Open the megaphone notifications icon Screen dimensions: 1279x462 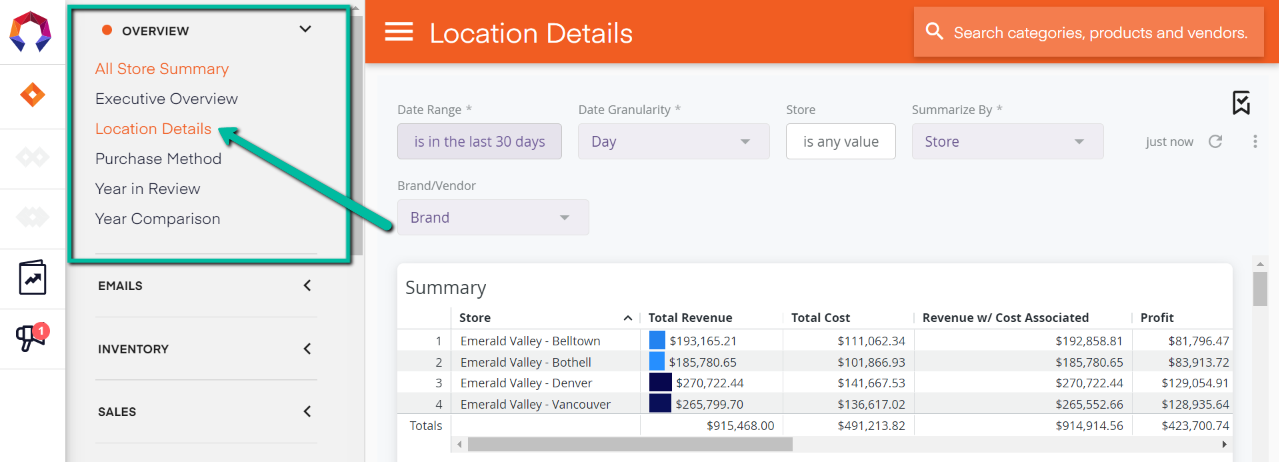(x=32, y=339)
